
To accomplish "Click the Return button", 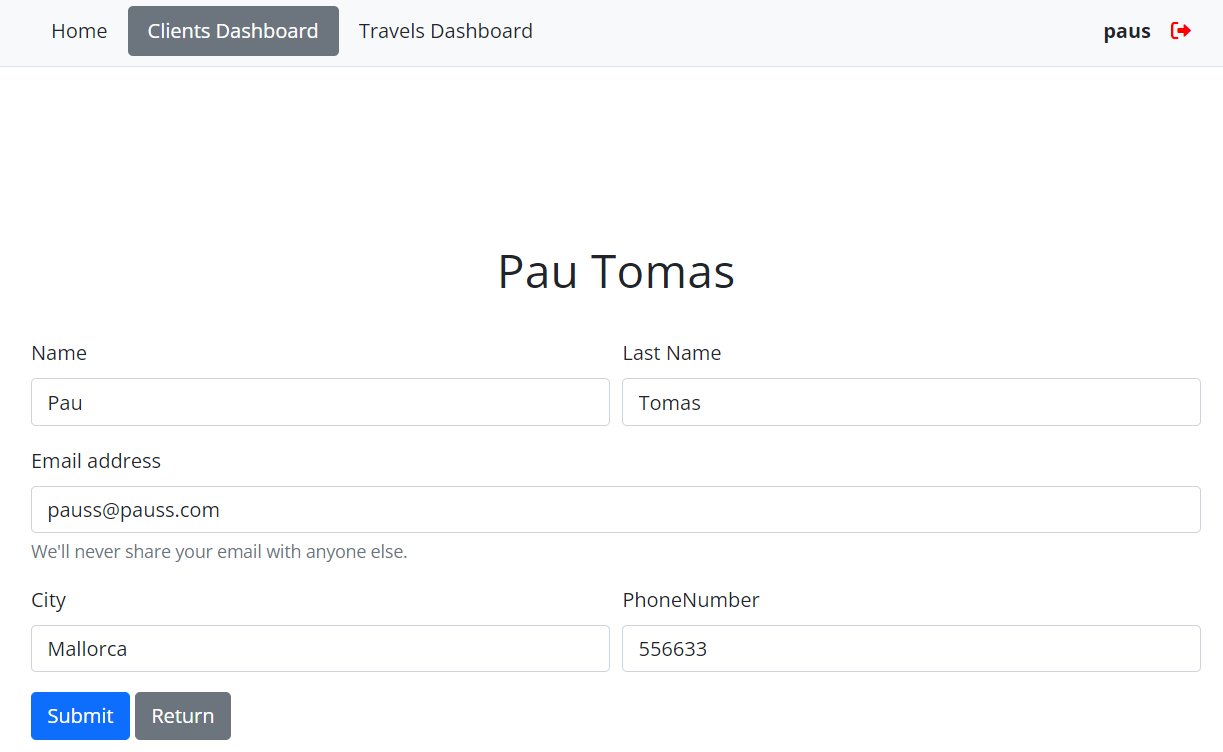I will tap(182, 716).
